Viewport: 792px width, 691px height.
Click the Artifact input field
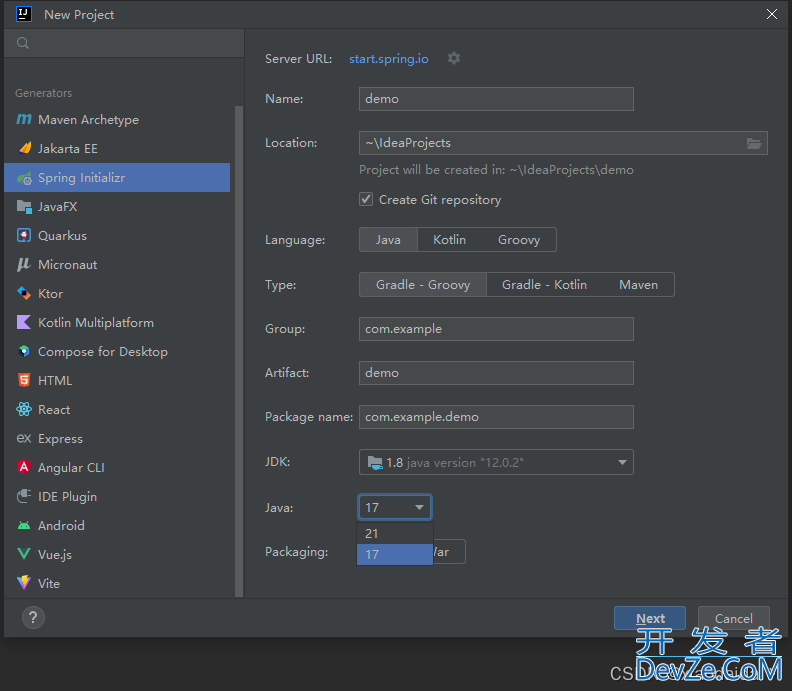coord(496,373)
